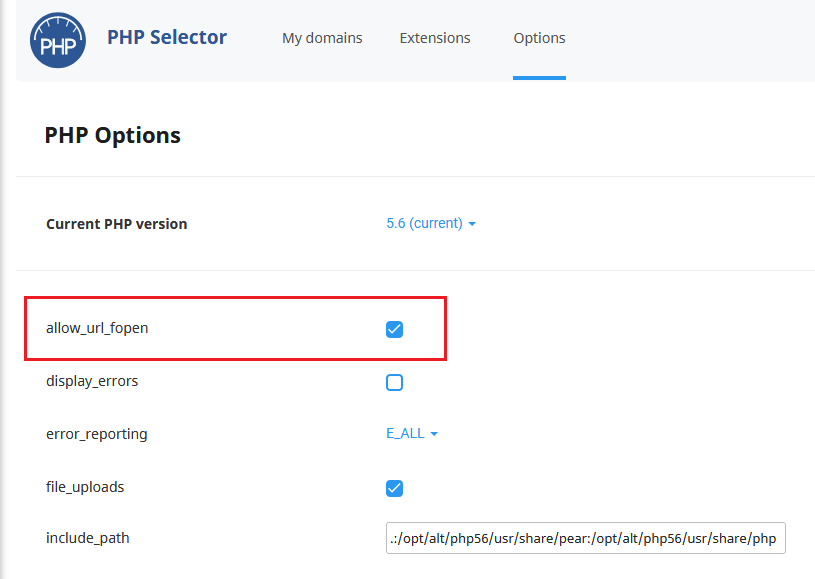The height and width of the screenshot is (579, 815).
Task: Select the Options tab
Action: click(x=540, y=38)
